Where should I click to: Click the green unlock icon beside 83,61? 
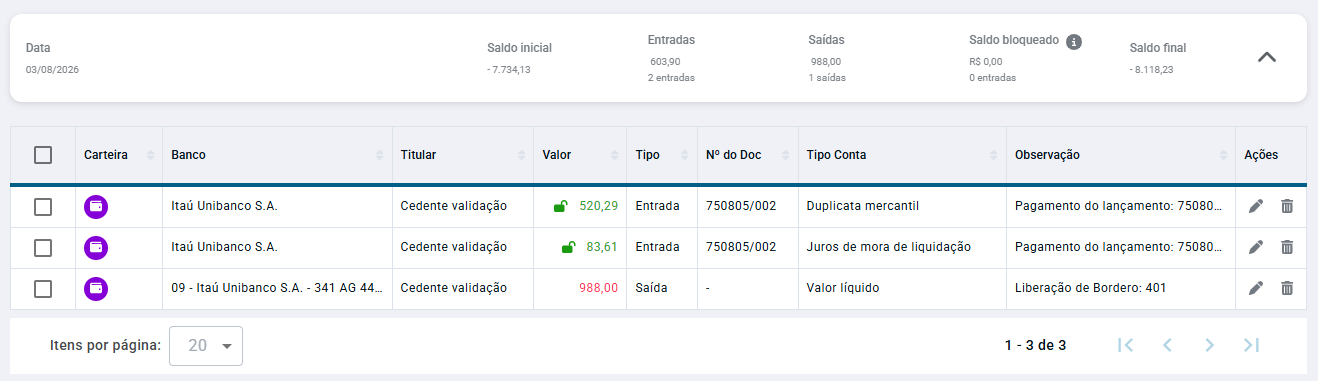coord(567,247)
